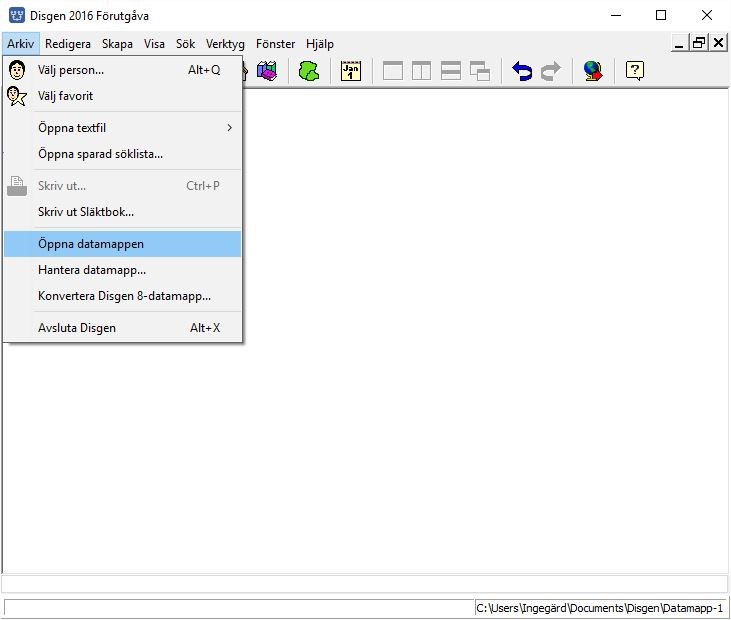The width and height of the screenshot is (731, 620).
Task: Open the green map icon
Action: pos(309,71)
